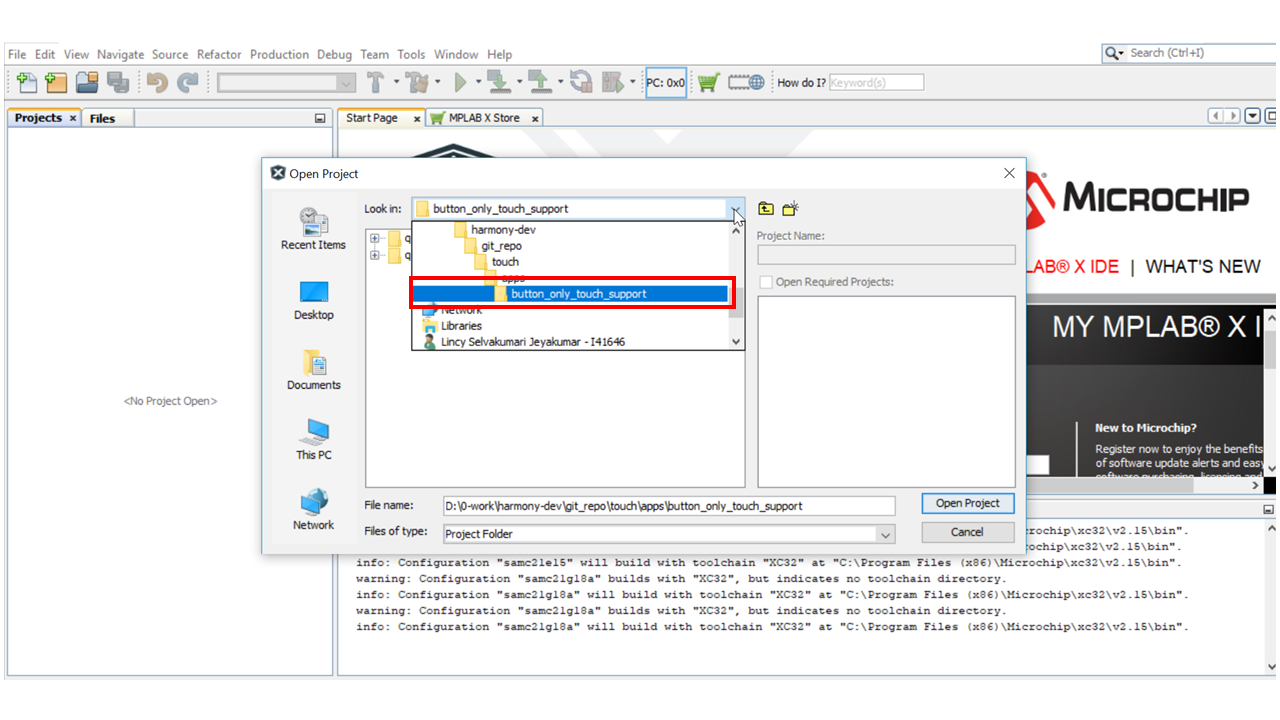This screenshot has height=720, width=1280.
Task: Open the Files of type dropdown
Action: (884, 534)
